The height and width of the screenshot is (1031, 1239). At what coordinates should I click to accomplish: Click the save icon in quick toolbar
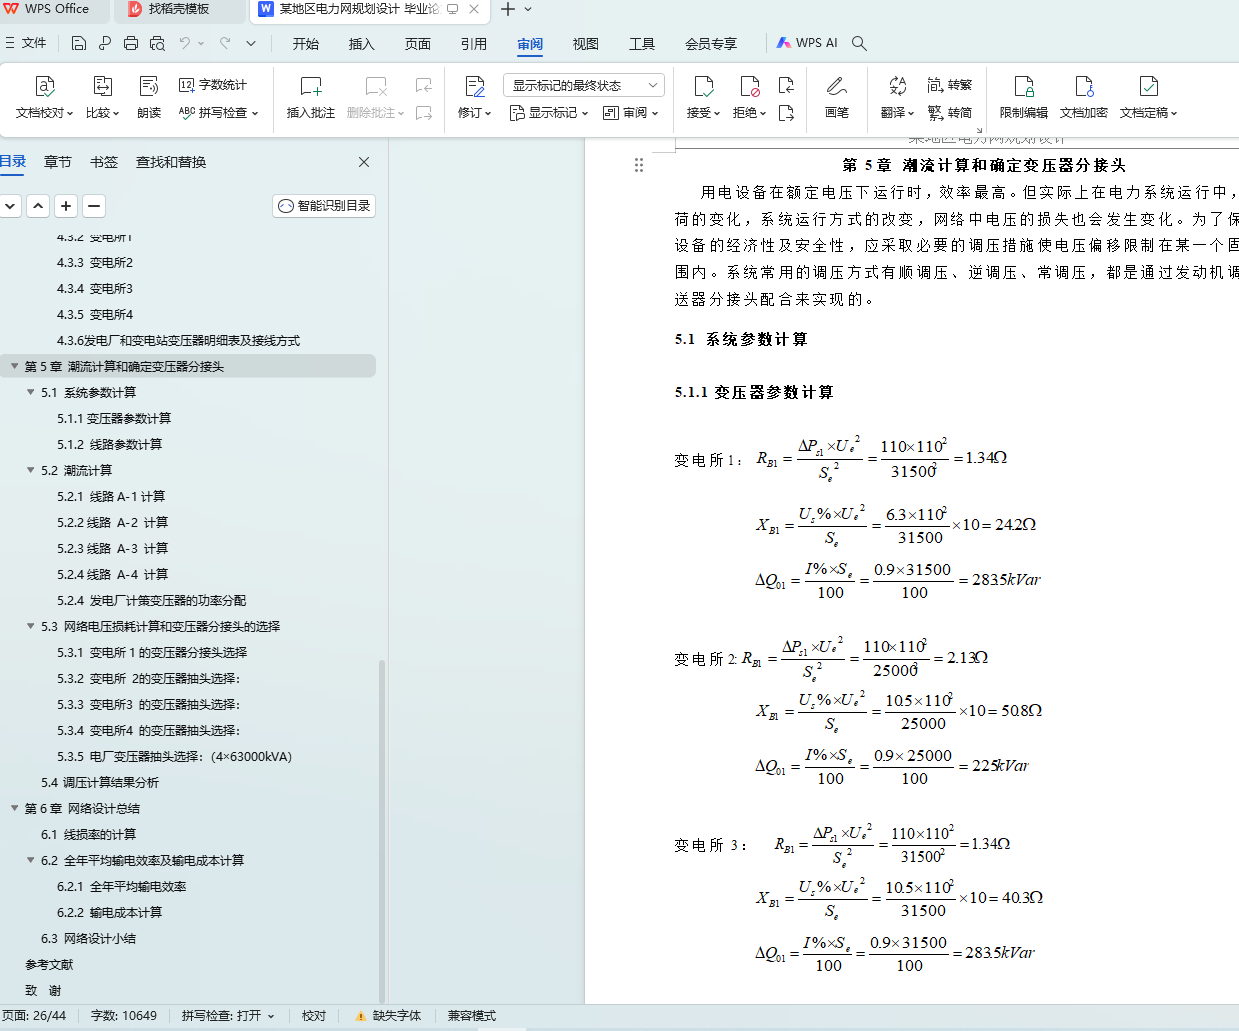pos(79,43)
